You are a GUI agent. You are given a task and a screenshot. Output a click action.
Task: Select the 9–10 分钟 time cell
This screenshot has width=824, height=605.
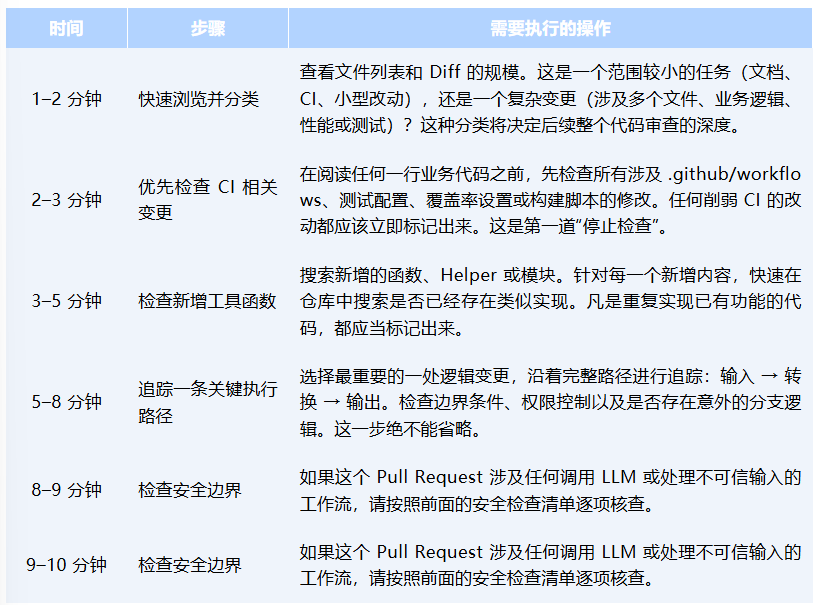click(x=67, y=565)
